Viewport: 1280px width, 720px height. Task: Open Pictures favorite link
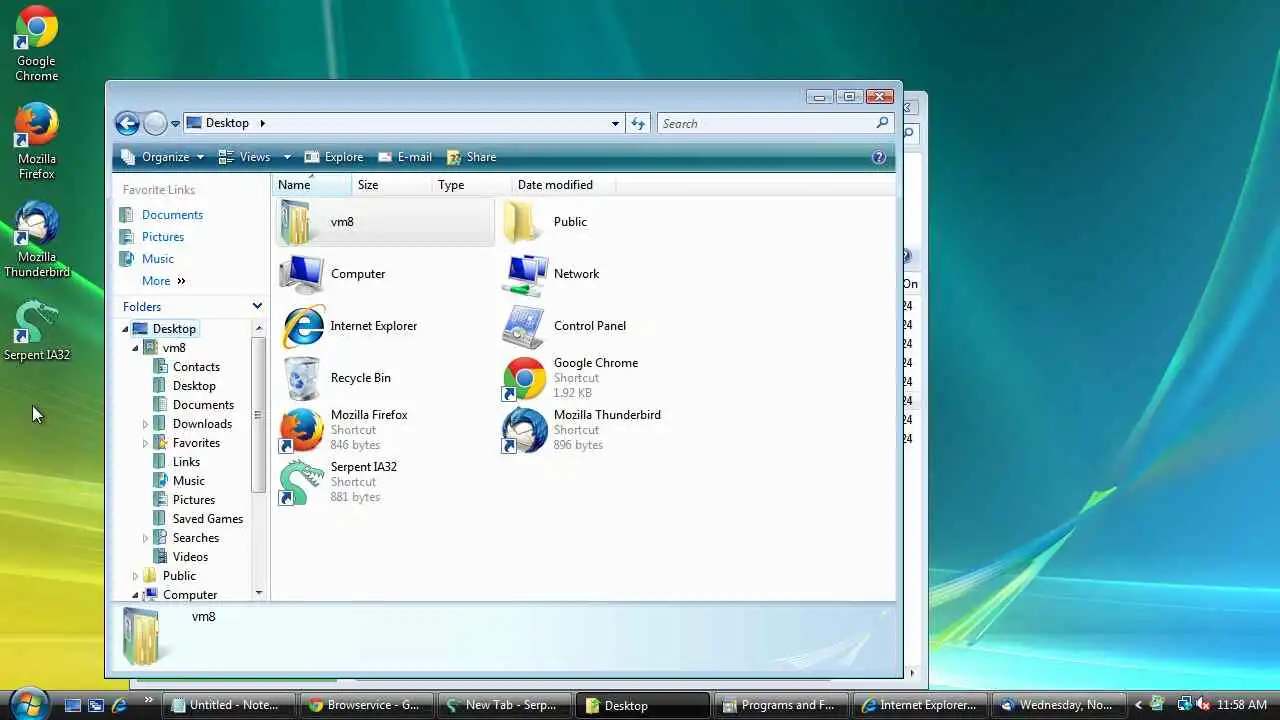point(163,237)
